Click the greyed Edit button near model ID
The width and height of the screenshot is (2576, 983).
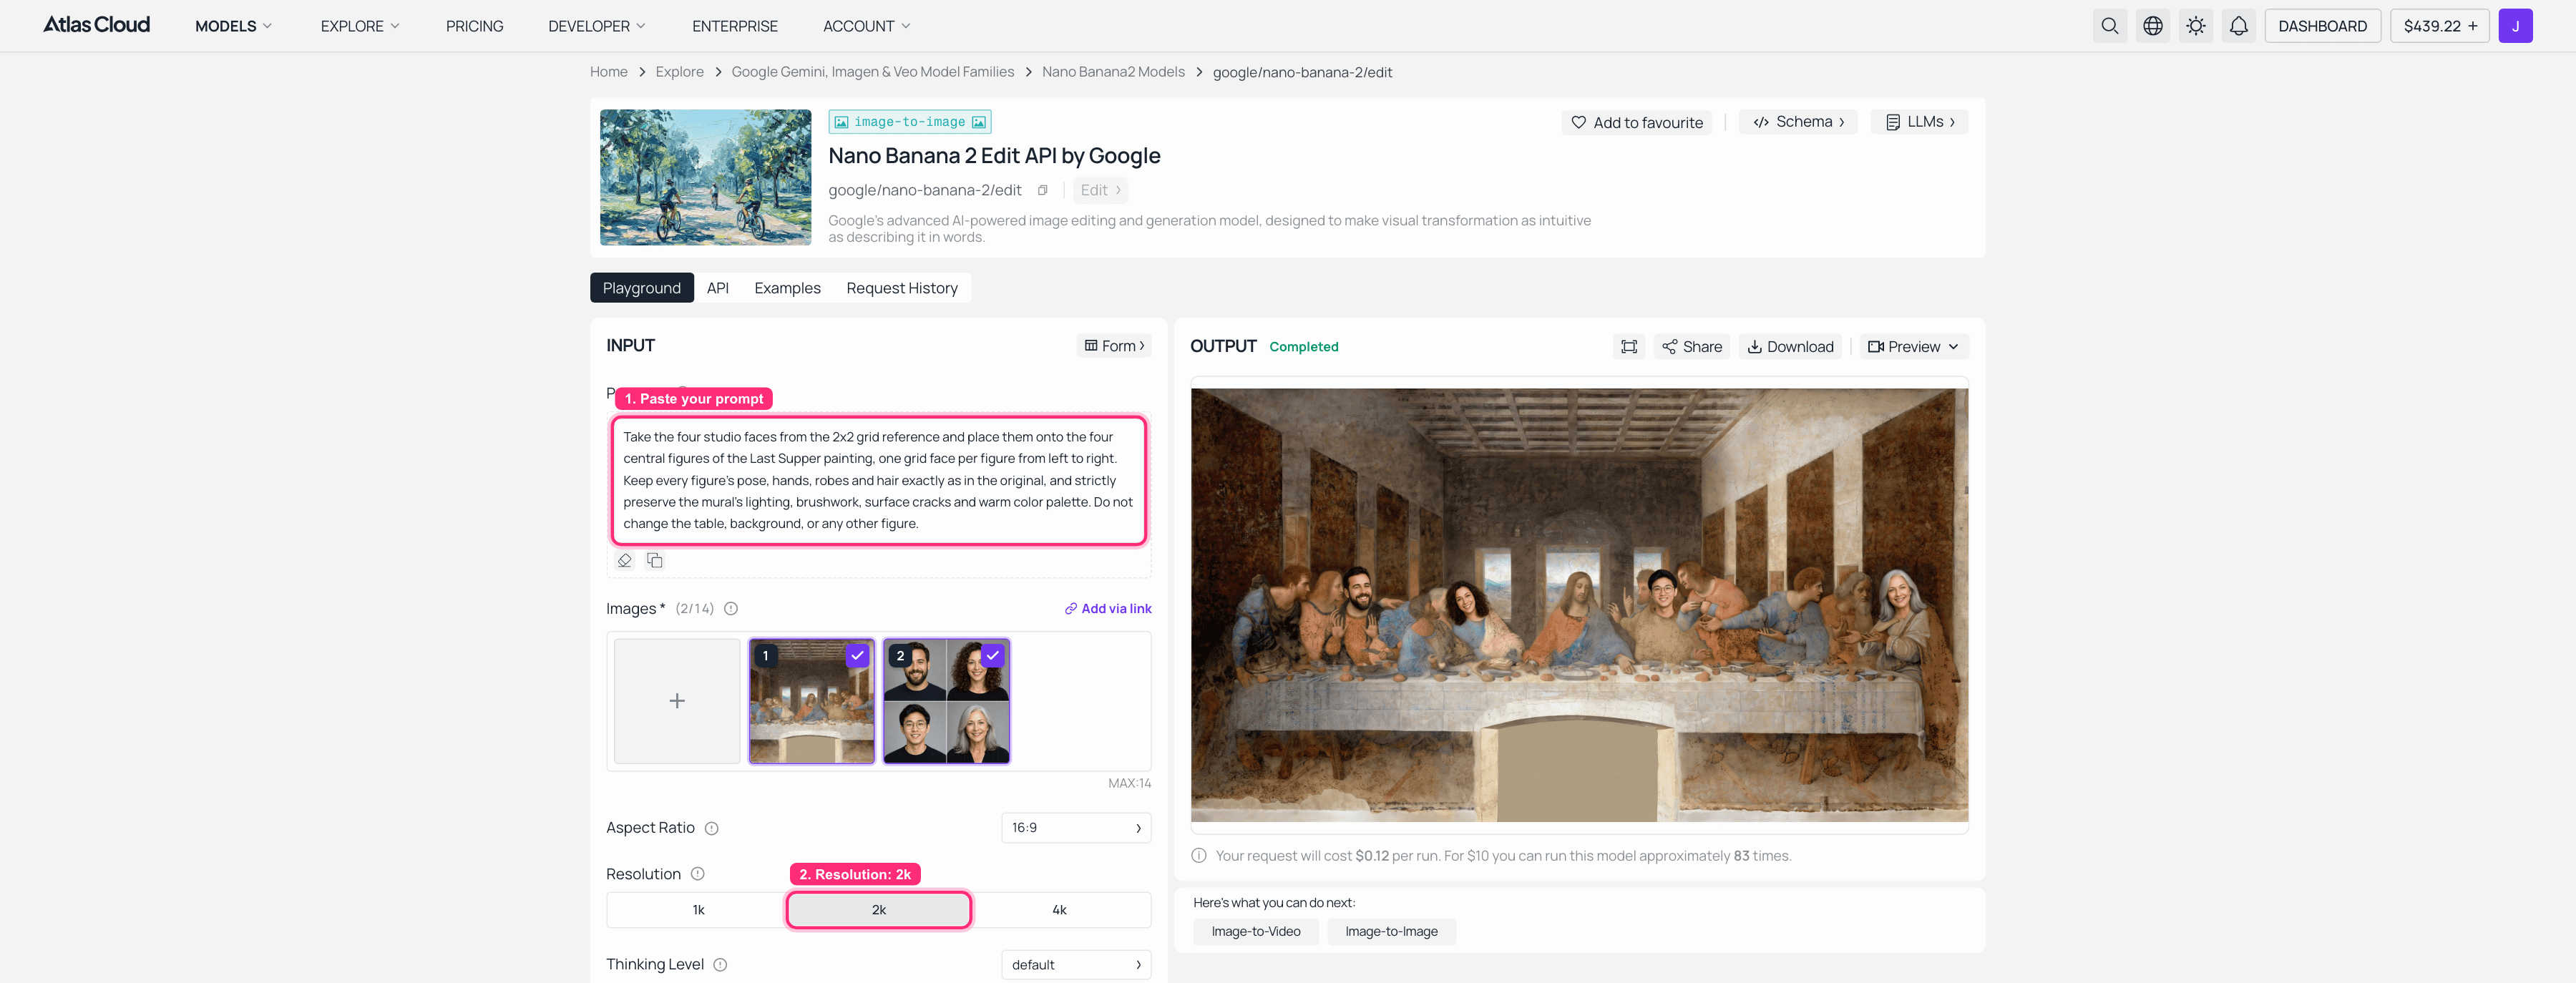tap(1100, 190)
